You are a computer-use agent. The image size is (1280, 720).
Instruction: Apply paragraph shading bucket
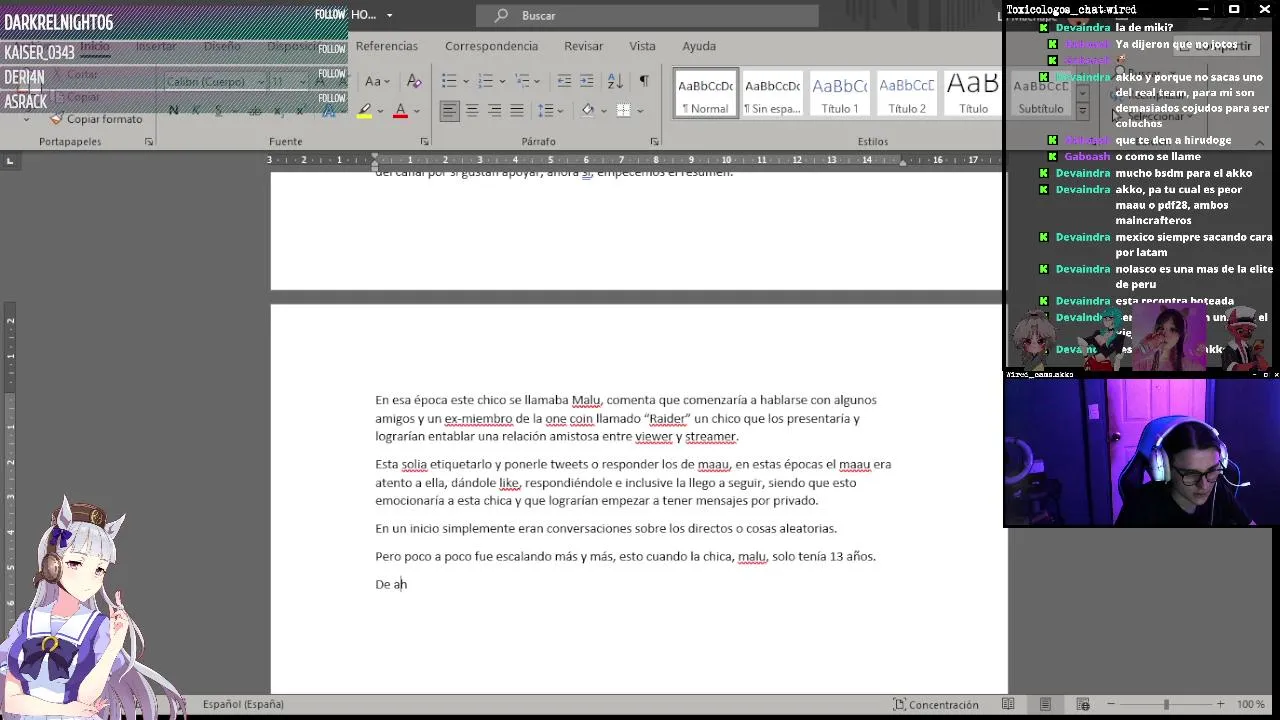pyautogui.click(x=588, y=110)
